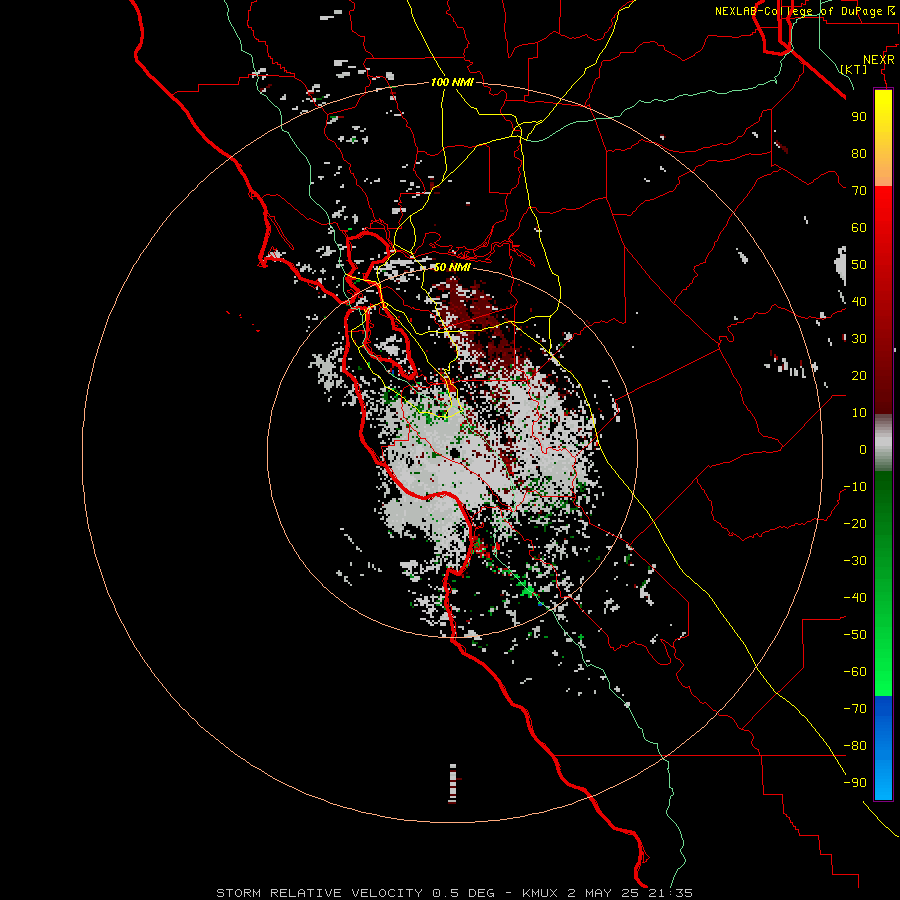Viewport: 900px width, 900px height.
Task: Click the -40 value on velocity scale
Action: click(855, 598)
